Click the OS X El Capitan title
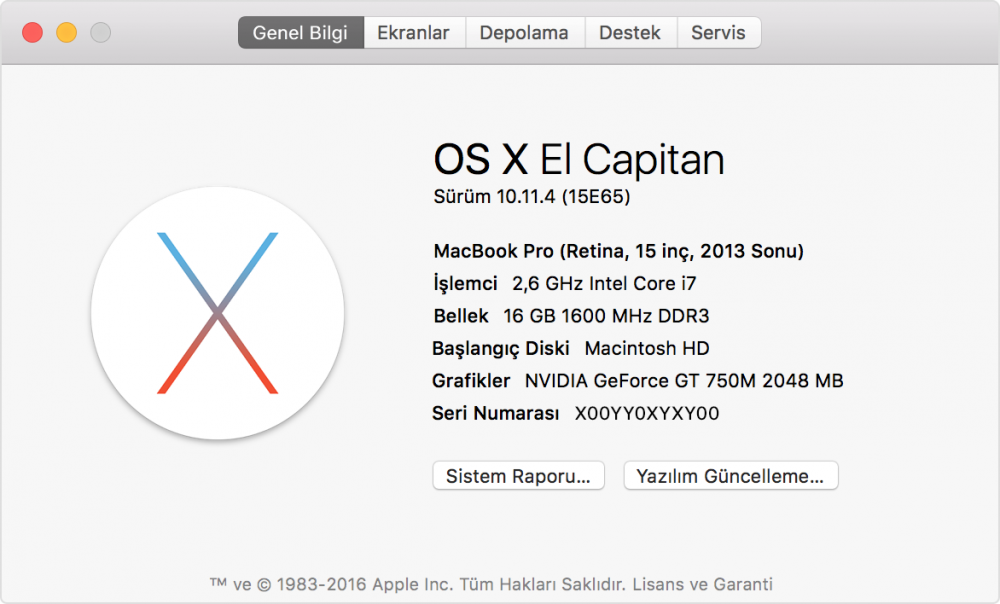This screenshot has height=604, width=1000. [580, 158]
